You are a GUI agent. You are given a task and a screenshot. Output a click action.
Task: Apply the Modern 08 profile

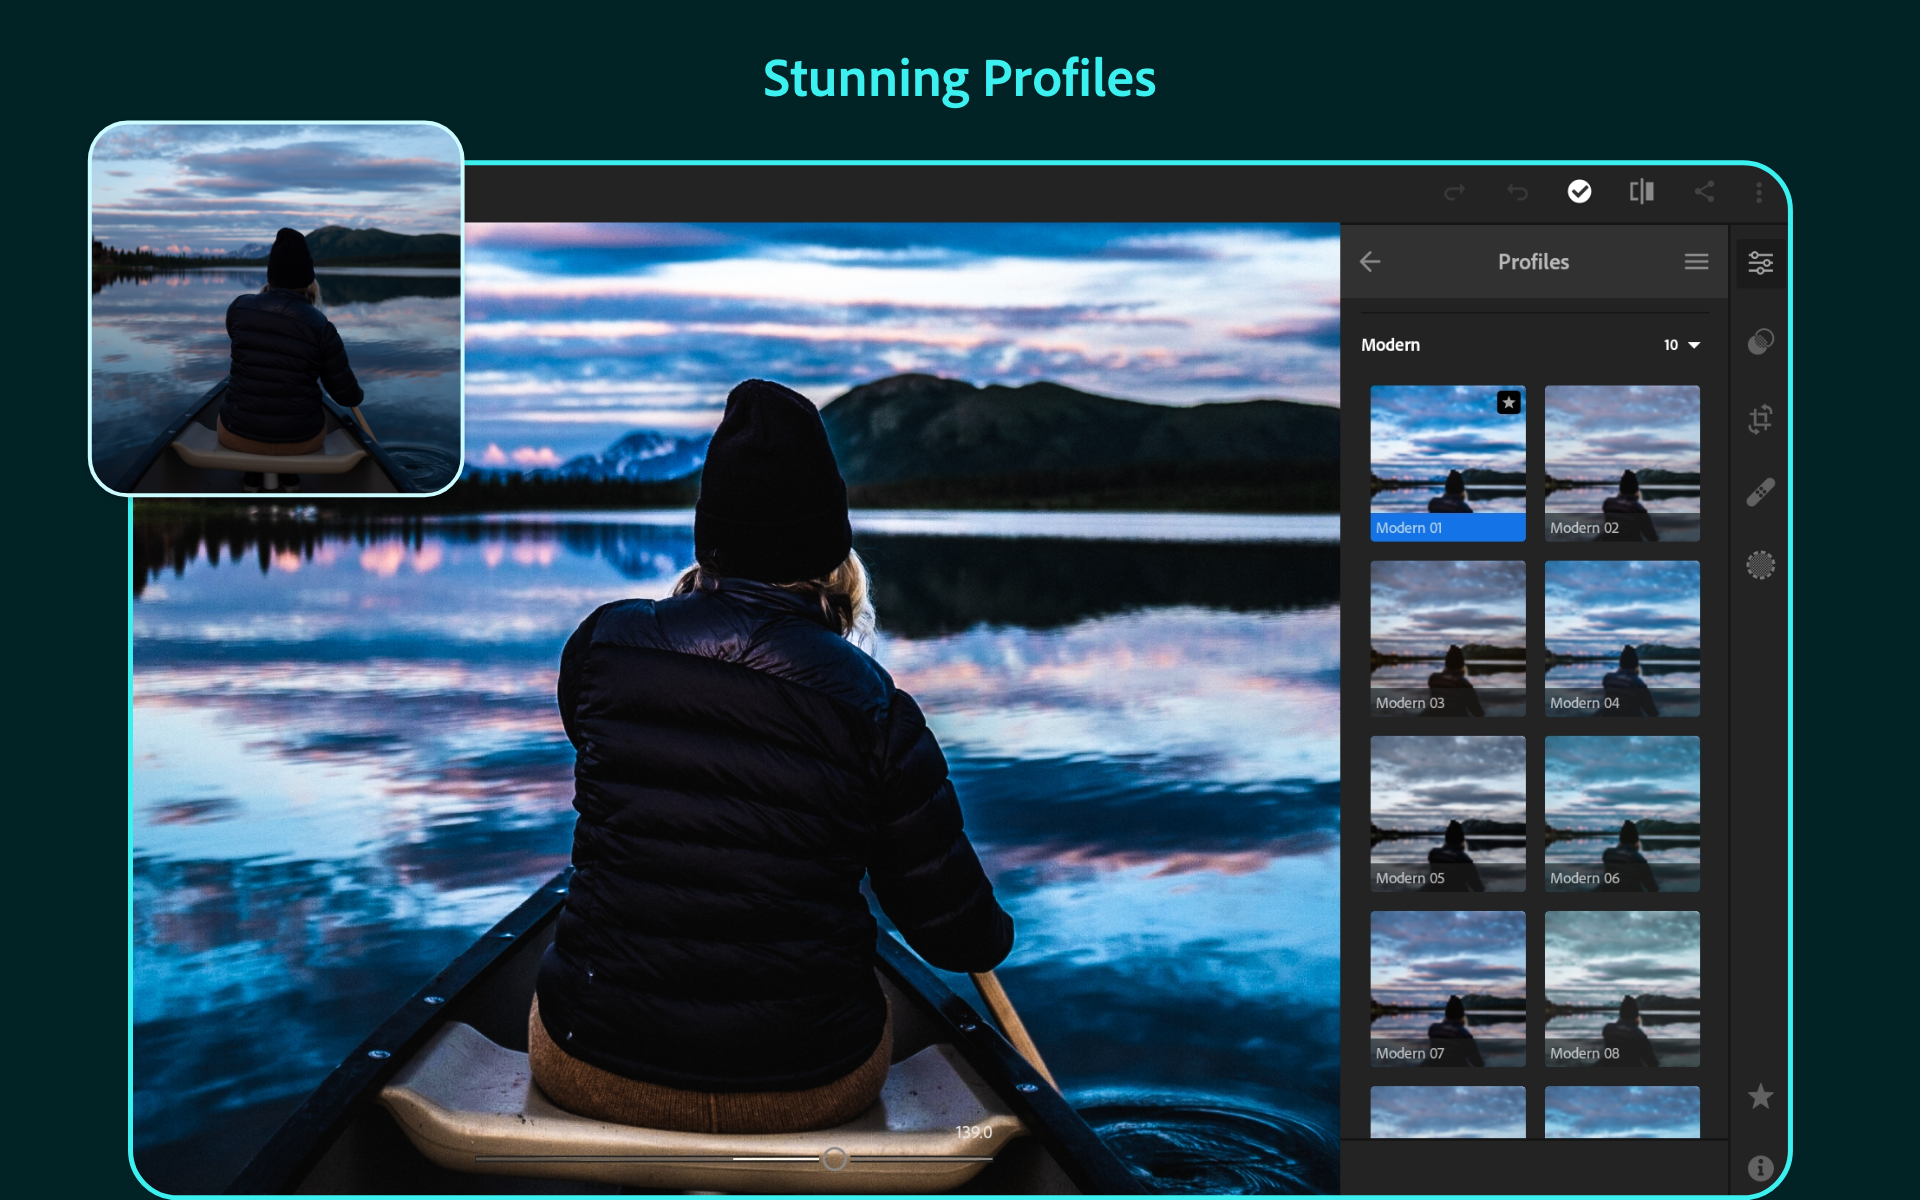point(1622,988)
